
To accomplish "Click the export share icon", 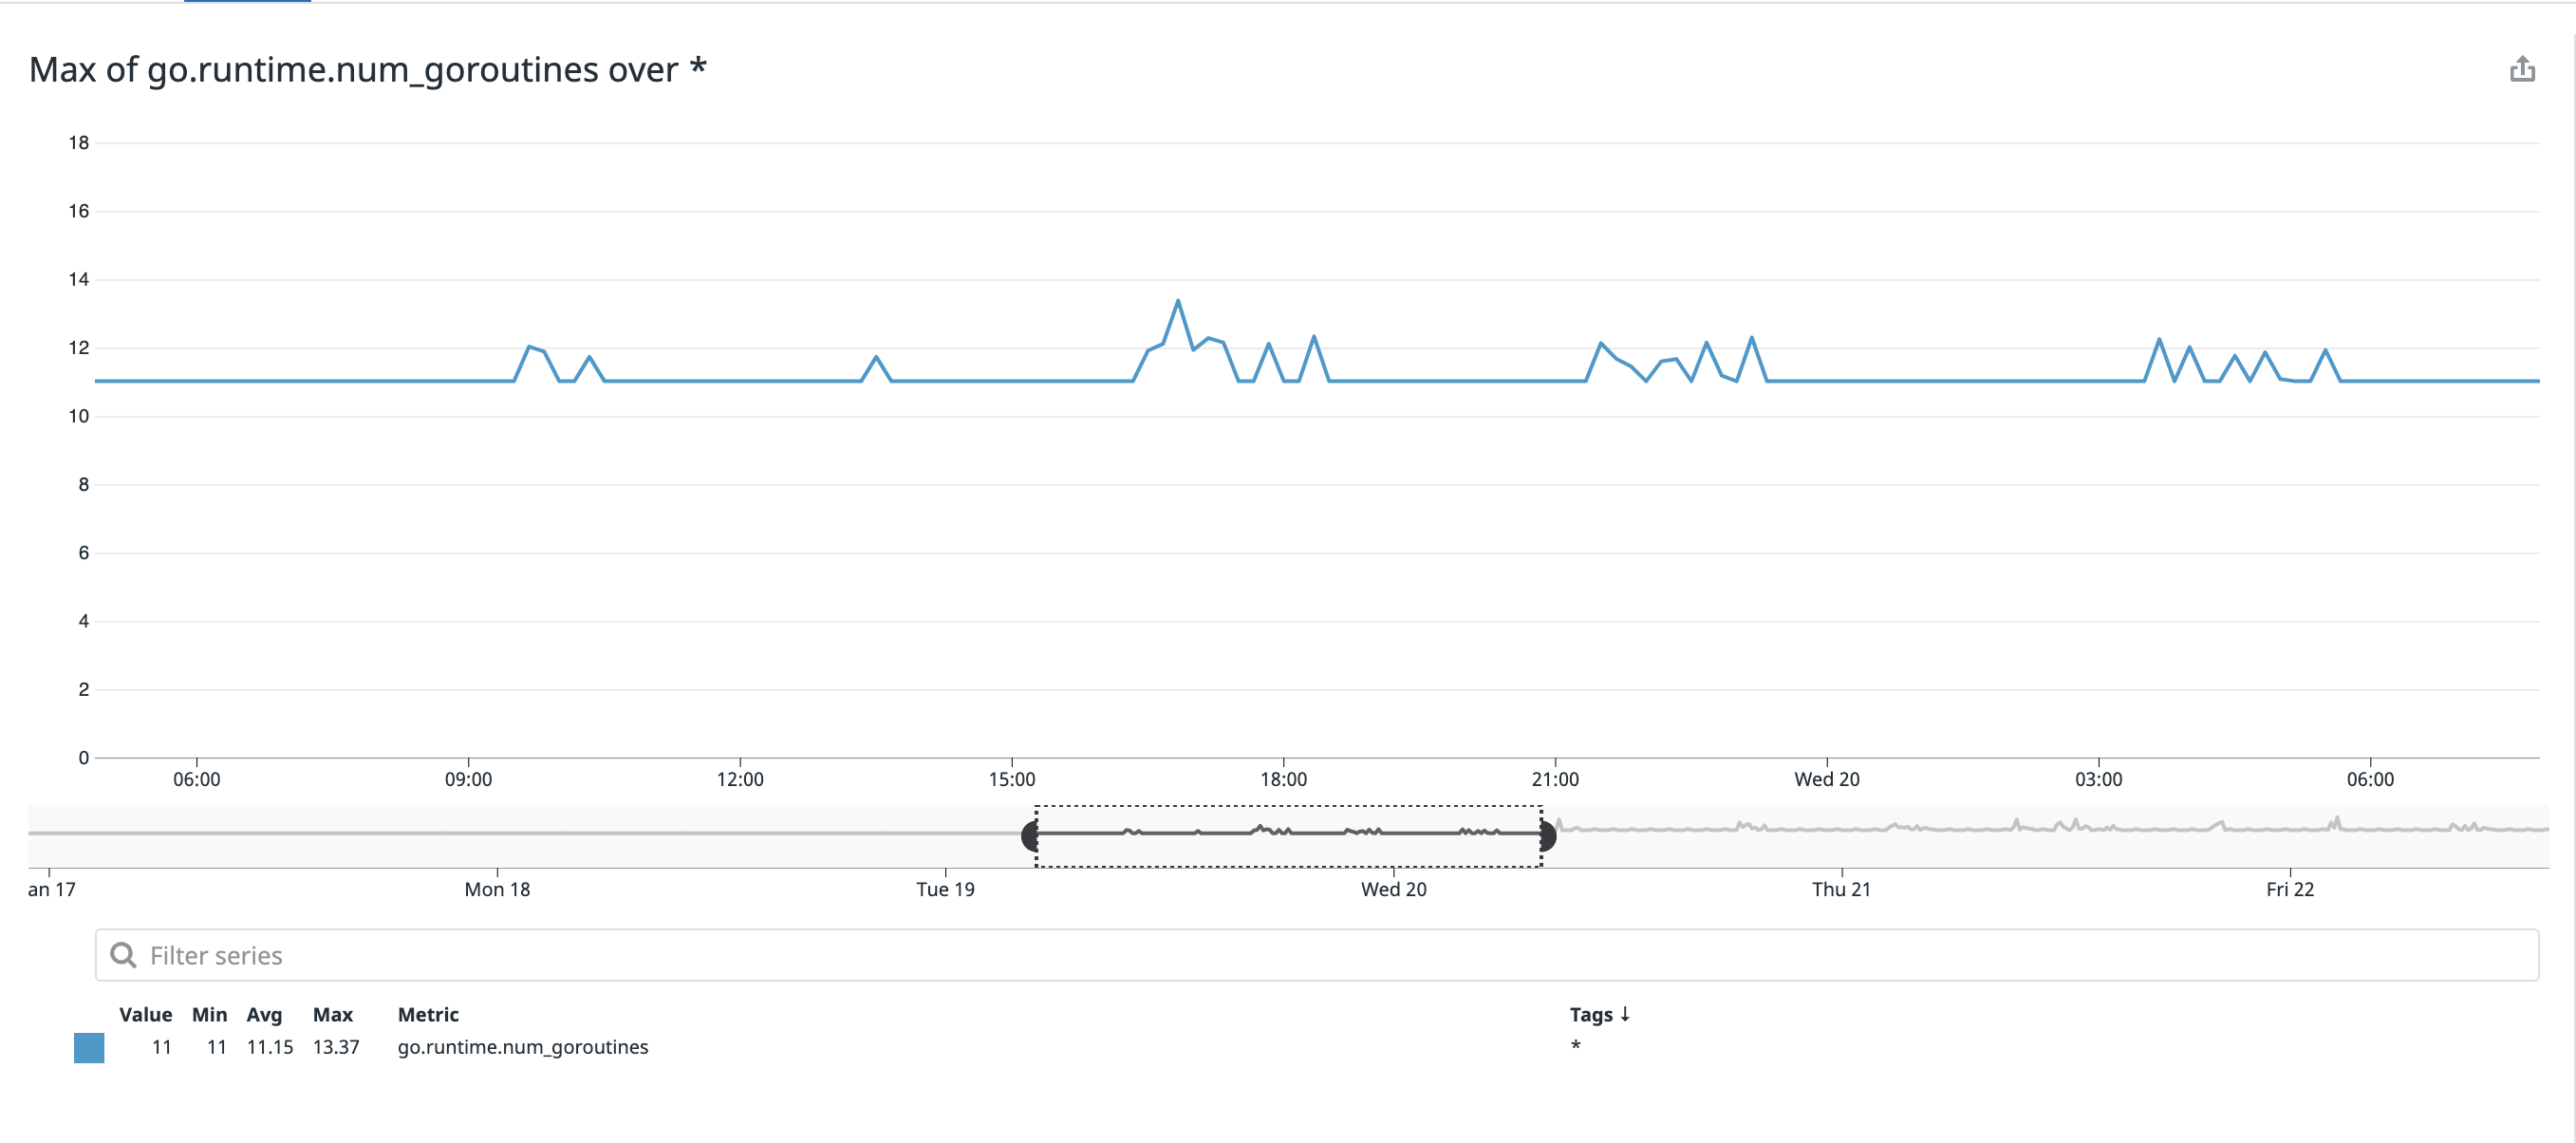I will pos(2522,69).
